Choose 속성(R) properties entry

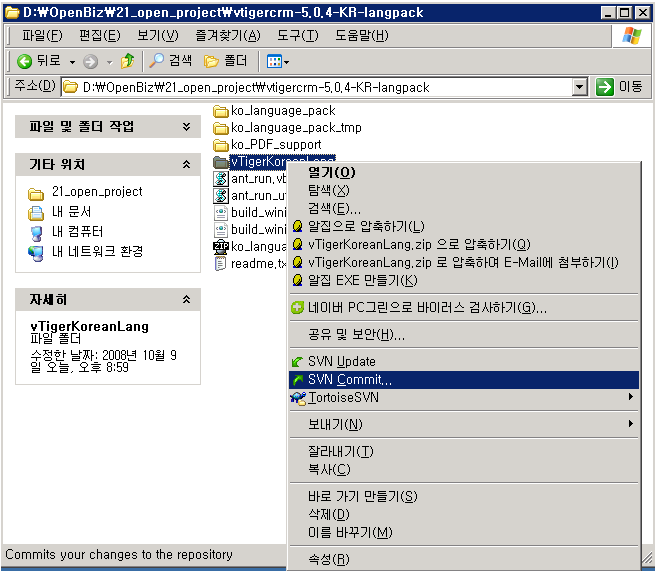tap(464, 559)
